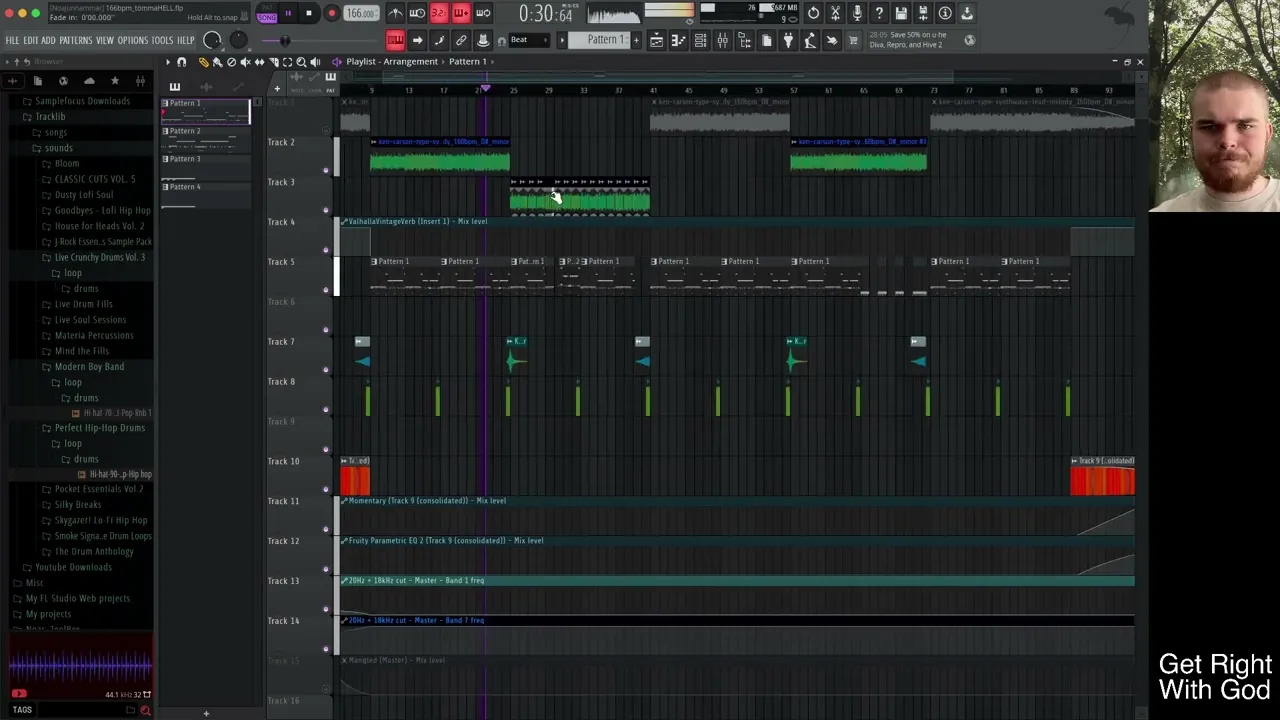Open the shopping cart content library
The image size is (1280, 720).
pos(853,40)
